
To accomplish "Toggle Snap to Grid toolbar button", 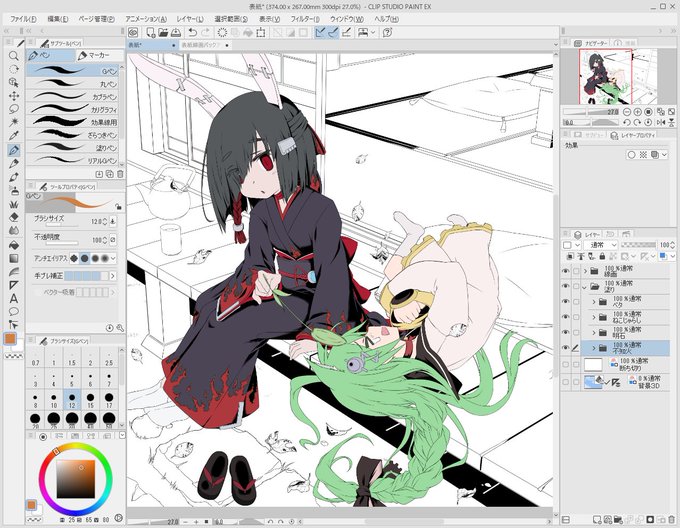I will pos(347,33).
